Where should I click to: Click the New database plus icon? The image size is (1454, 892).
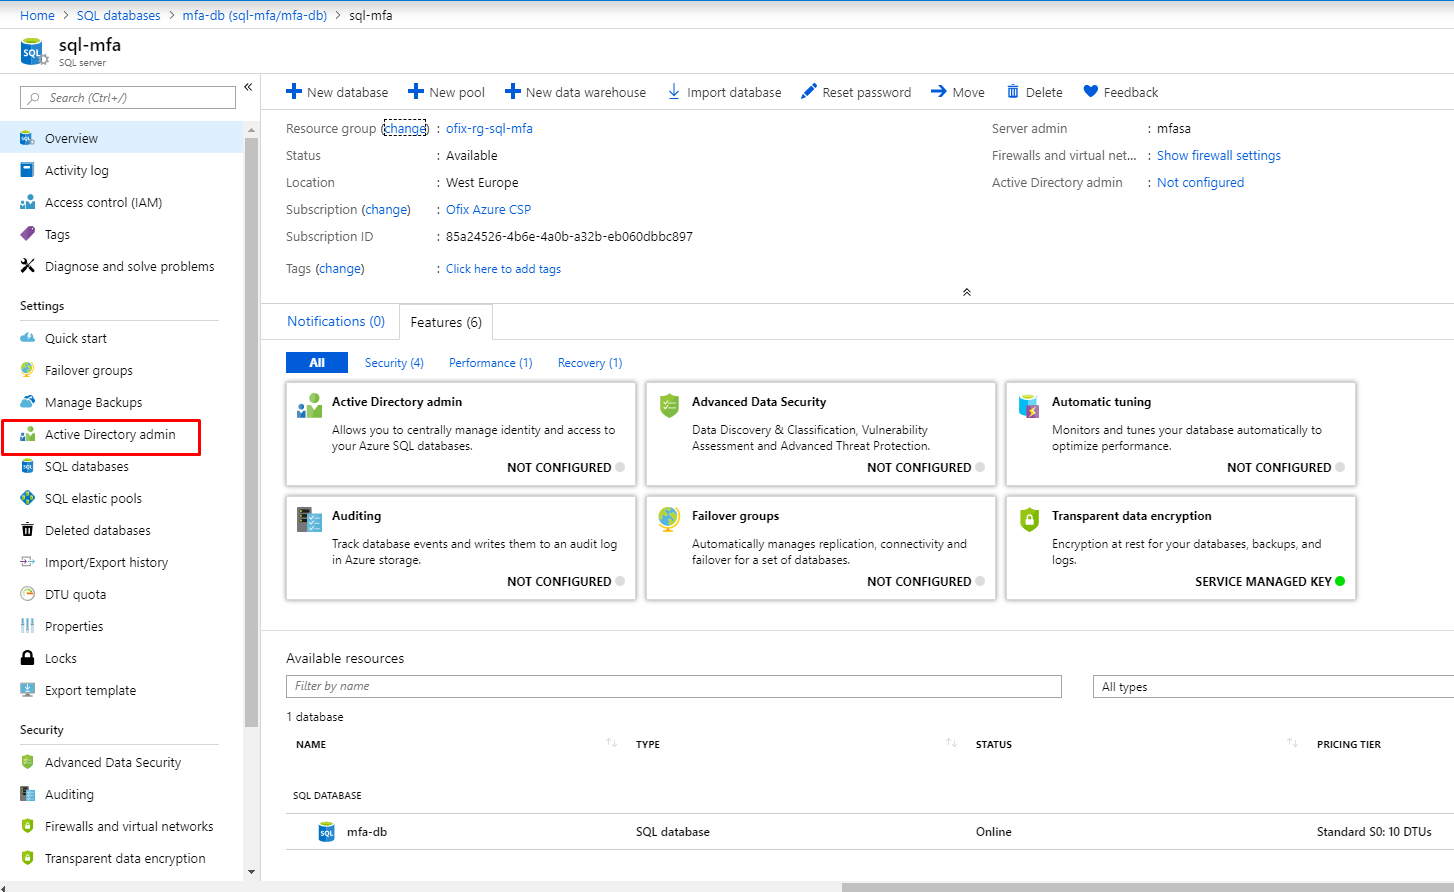click(x=294, y=92)
